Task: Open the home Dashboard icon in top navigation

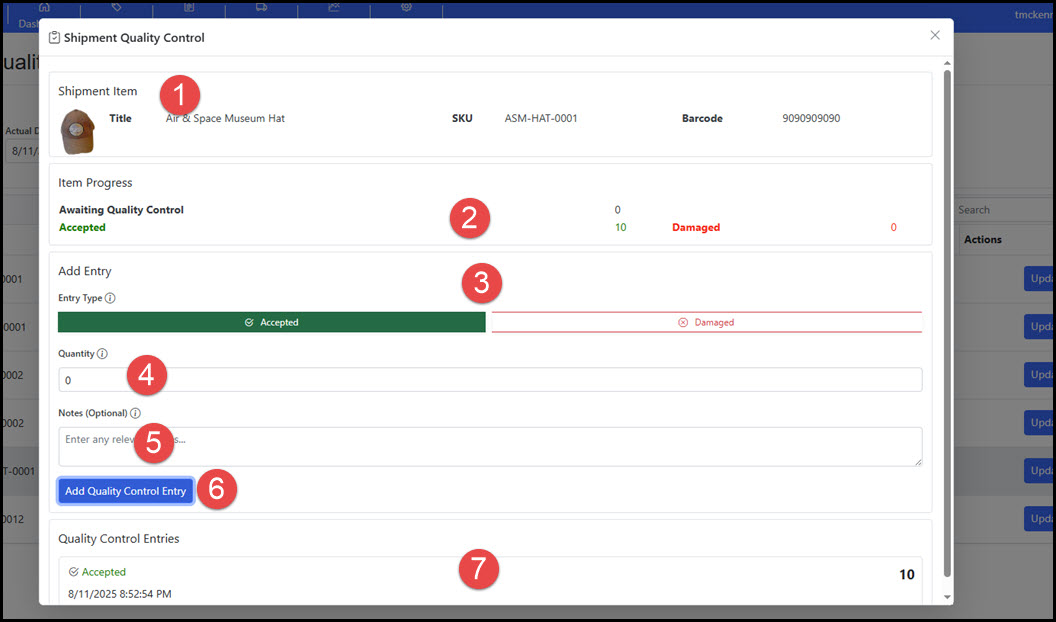Action: pyautogui.click(x=44, y=7)
